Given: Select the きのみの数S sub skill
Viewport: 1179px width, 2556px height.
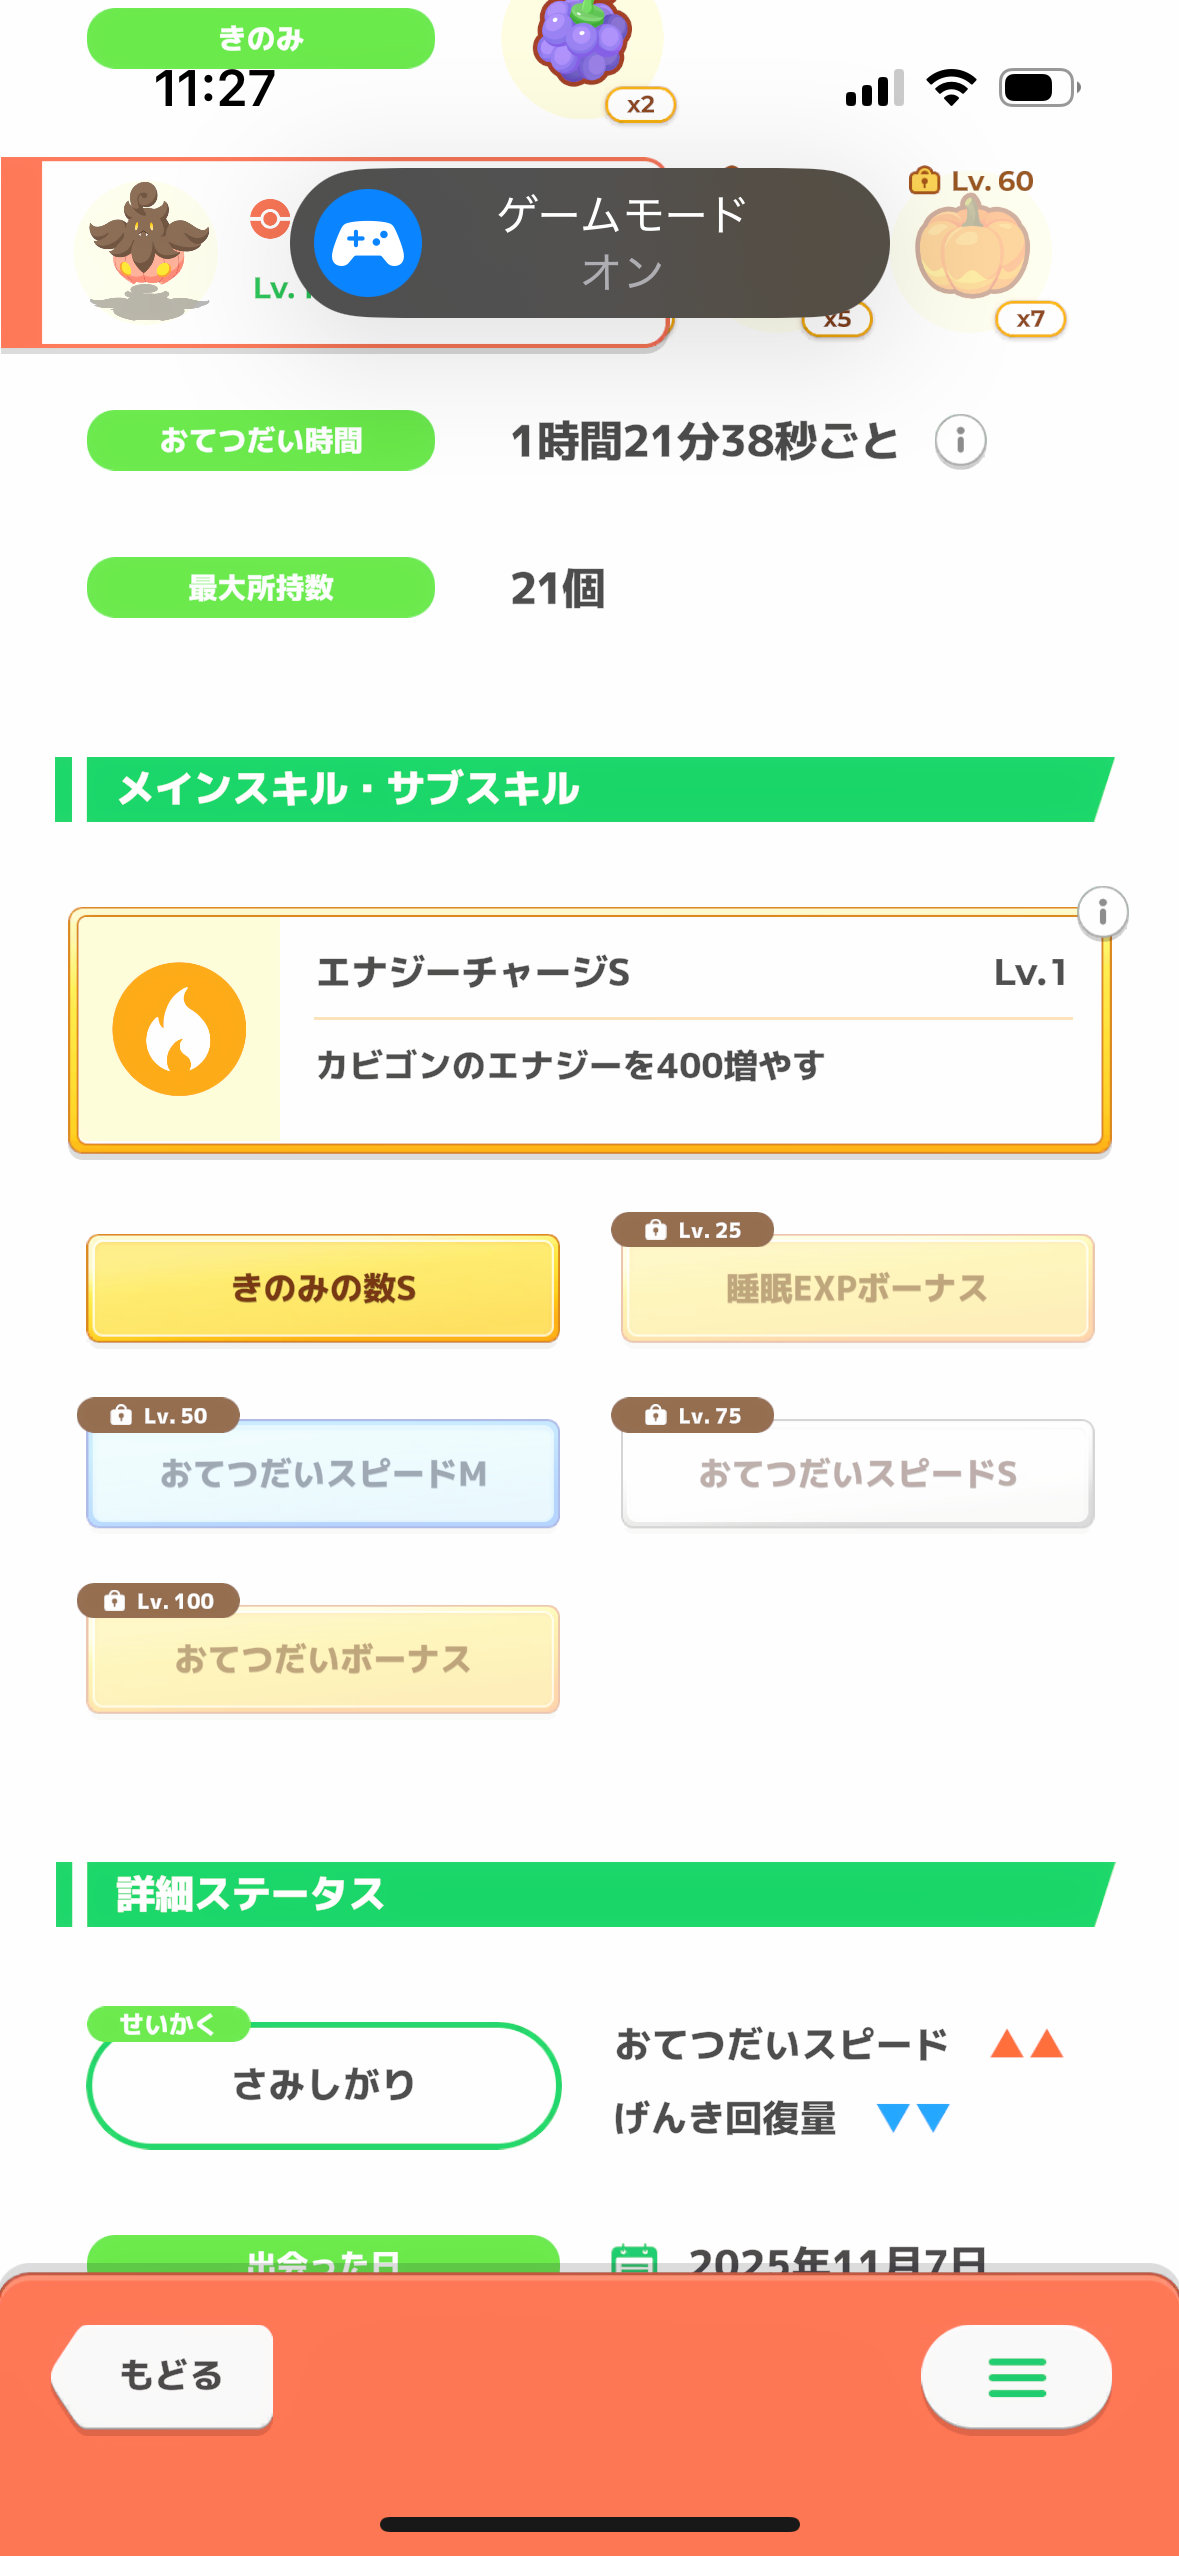Looking at the screenshot, I should pos(323,1288).
